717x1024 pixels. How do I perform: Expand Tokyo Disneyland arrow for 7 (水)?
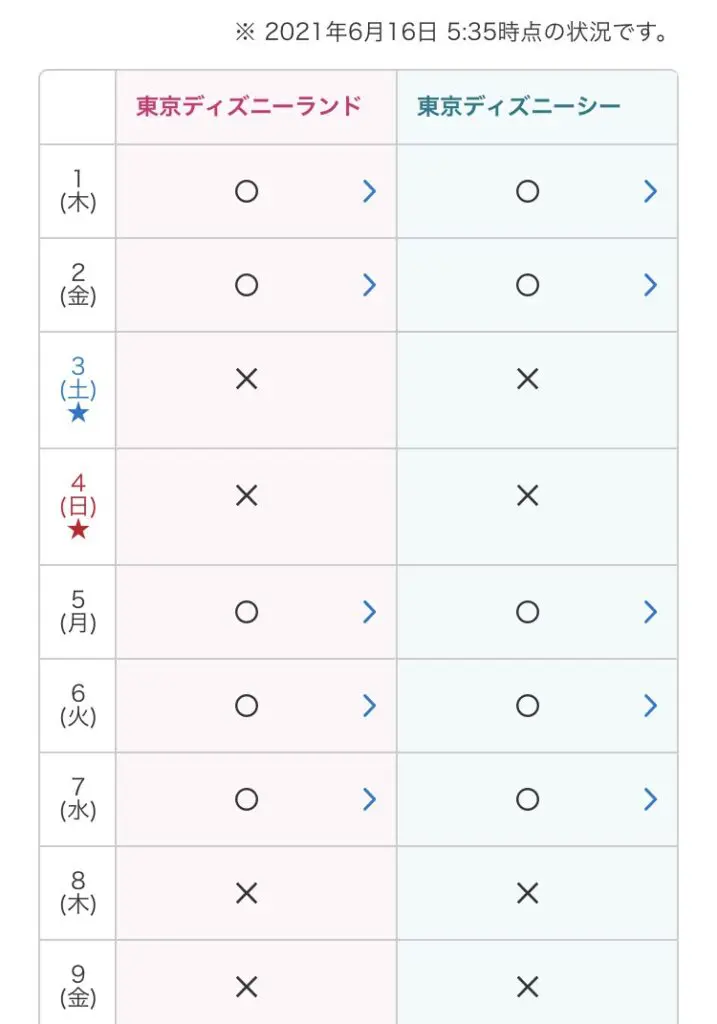(x=370, y=799)
